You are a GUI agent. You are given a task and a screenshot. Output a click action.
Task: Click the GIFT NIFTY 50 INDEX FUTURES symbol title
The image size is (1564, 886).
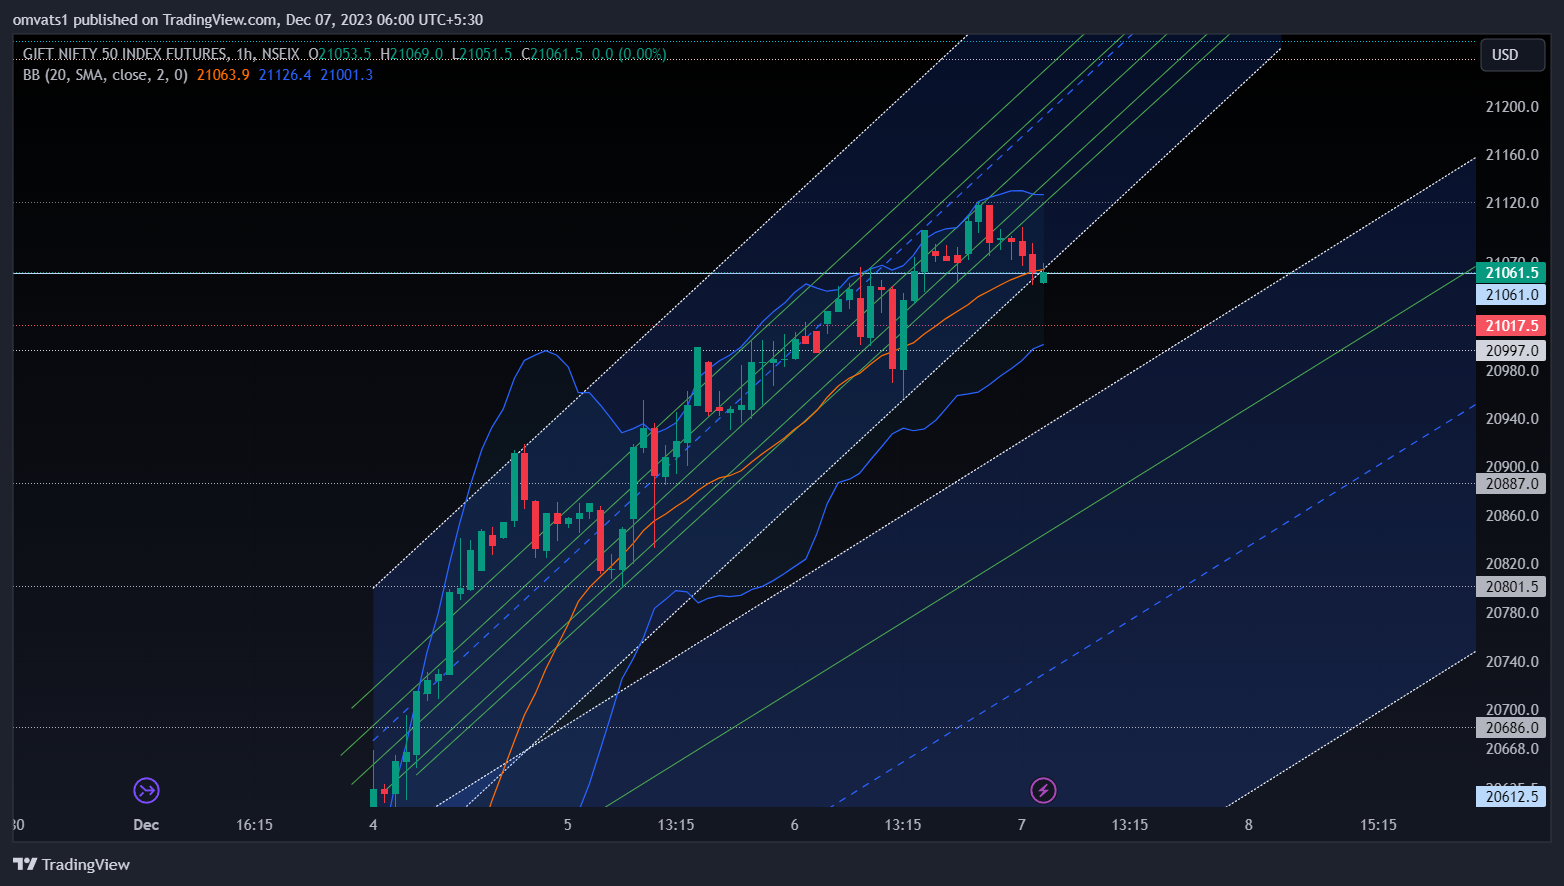125,54
